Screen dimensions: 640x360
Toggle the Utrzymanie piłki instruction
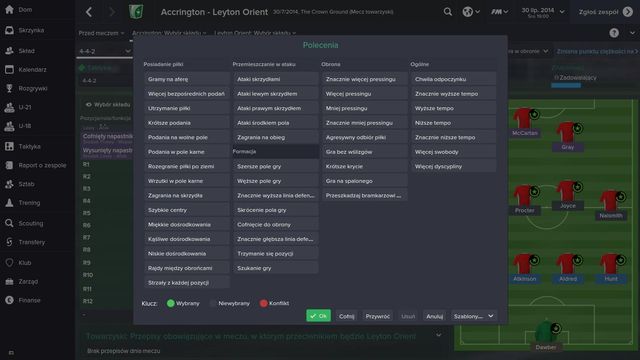(x=187, y=108)
